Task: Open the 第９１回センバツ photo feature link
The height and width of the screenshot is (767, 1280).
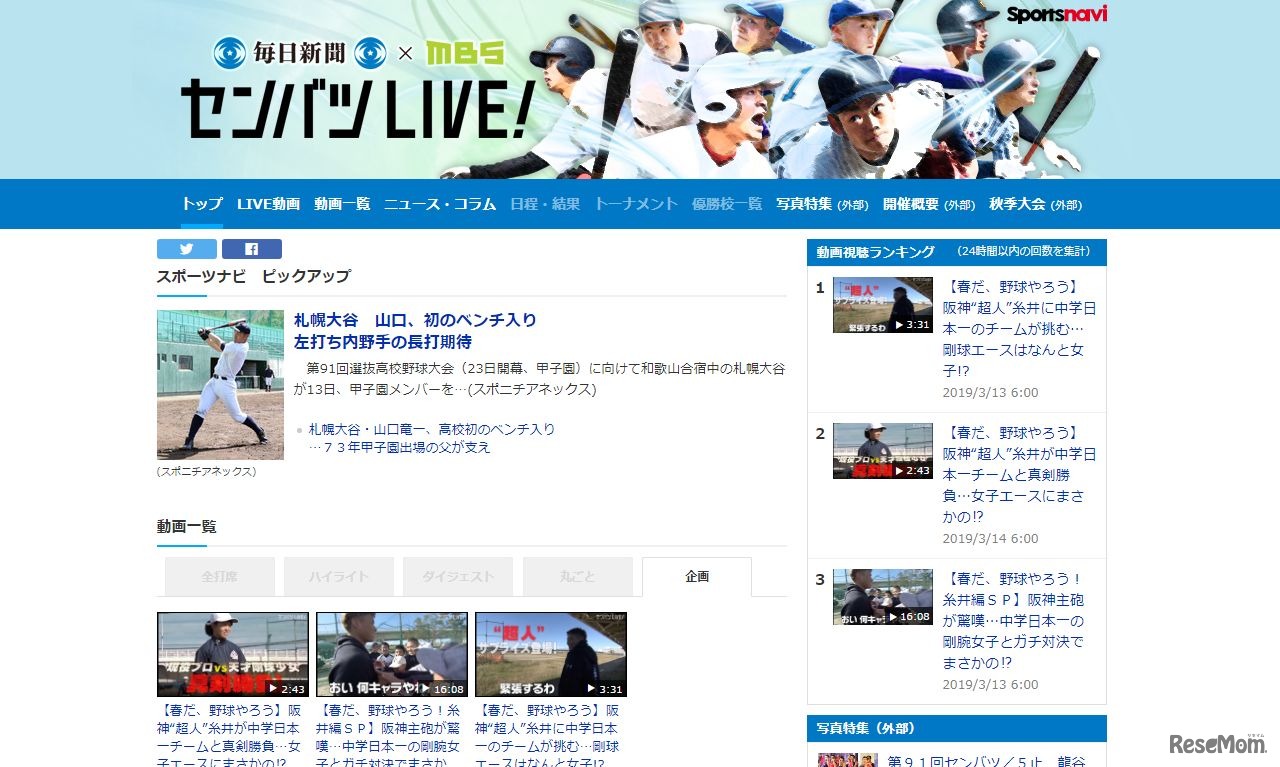Action: [986, 761]
